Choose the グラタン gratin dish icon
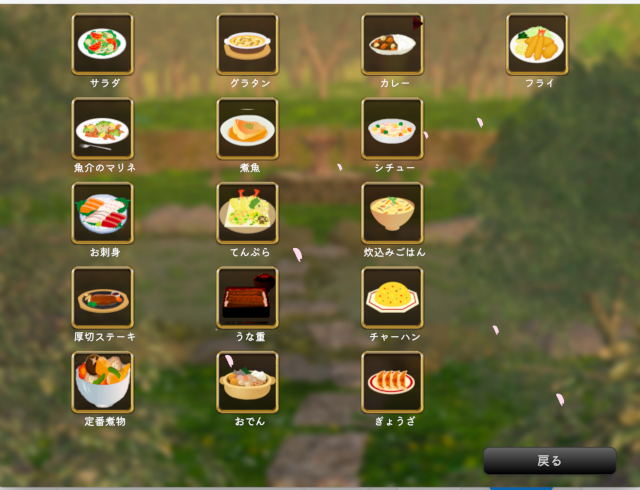Screen dimensions: 640x490 tap(247, 44)
